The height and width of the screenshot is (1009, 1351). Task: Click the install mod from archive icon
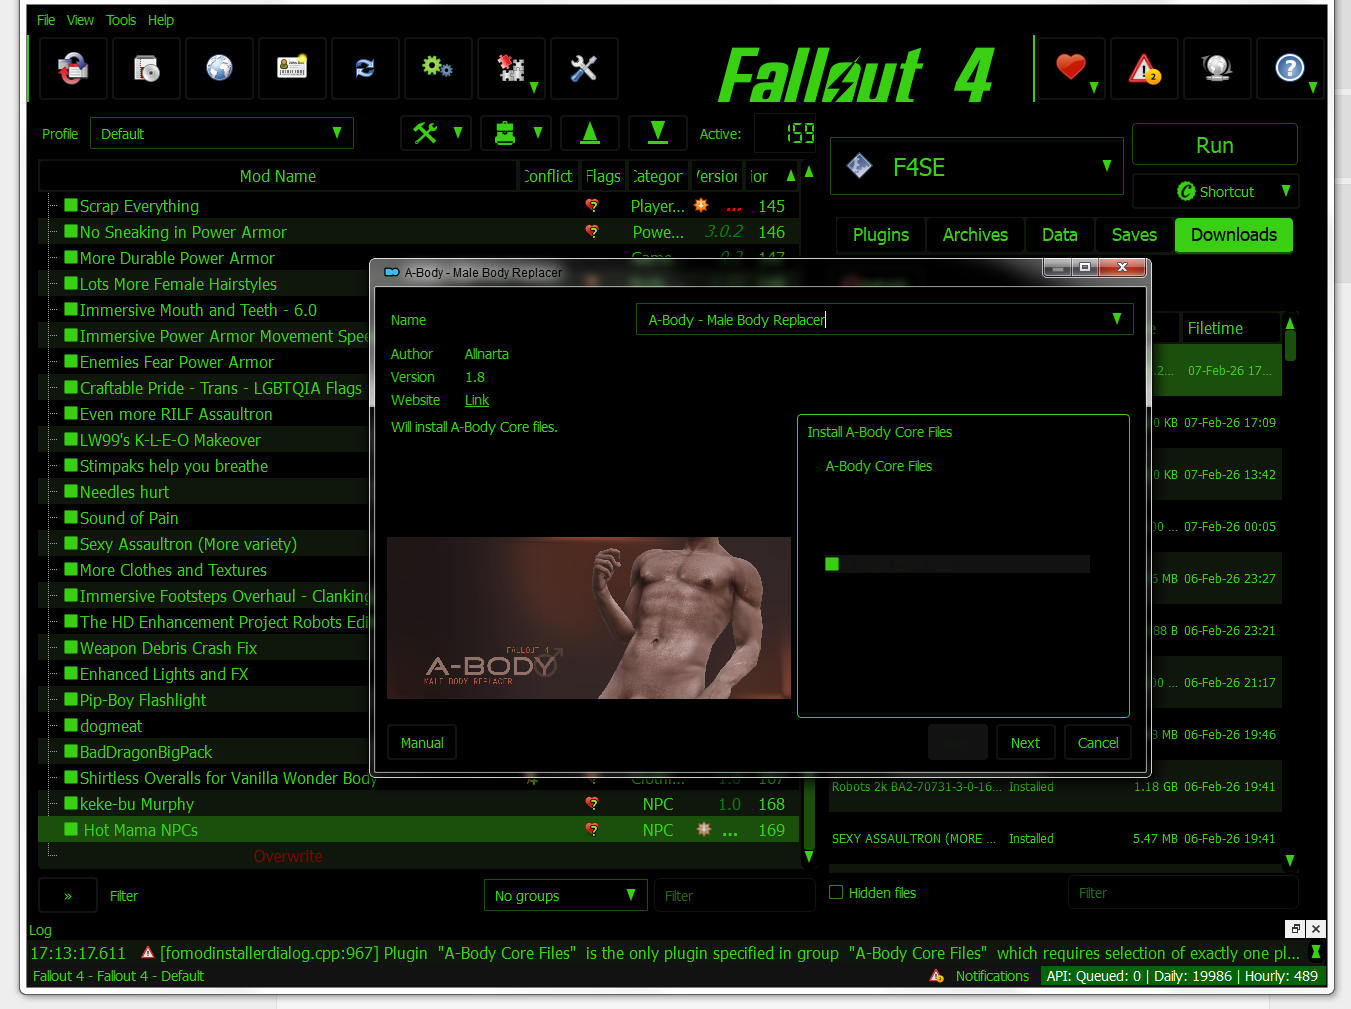point(147,68)
